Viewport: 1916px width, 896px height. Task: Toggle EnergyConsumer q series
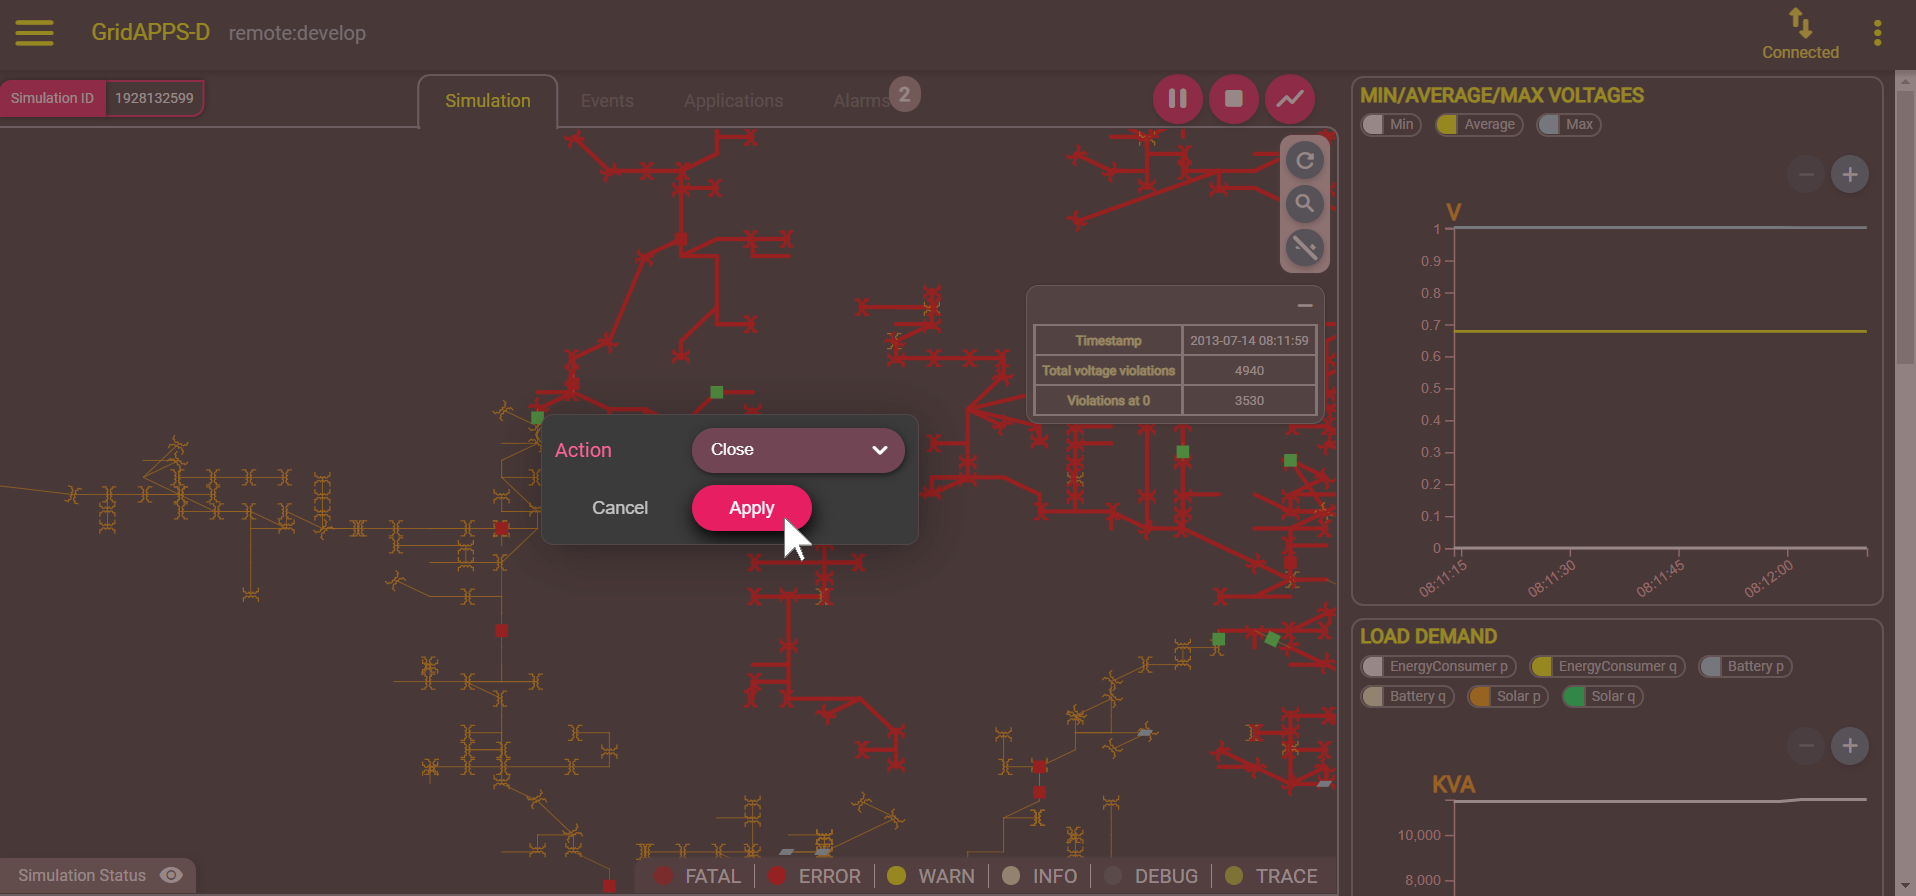(1607, 667)
